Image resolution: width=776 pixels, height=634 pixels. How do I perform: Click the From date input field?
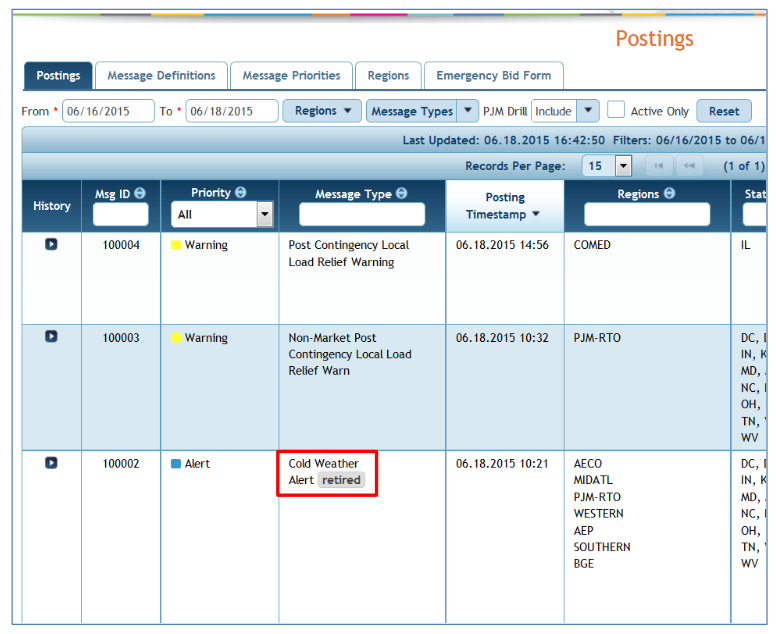(108, 111)
